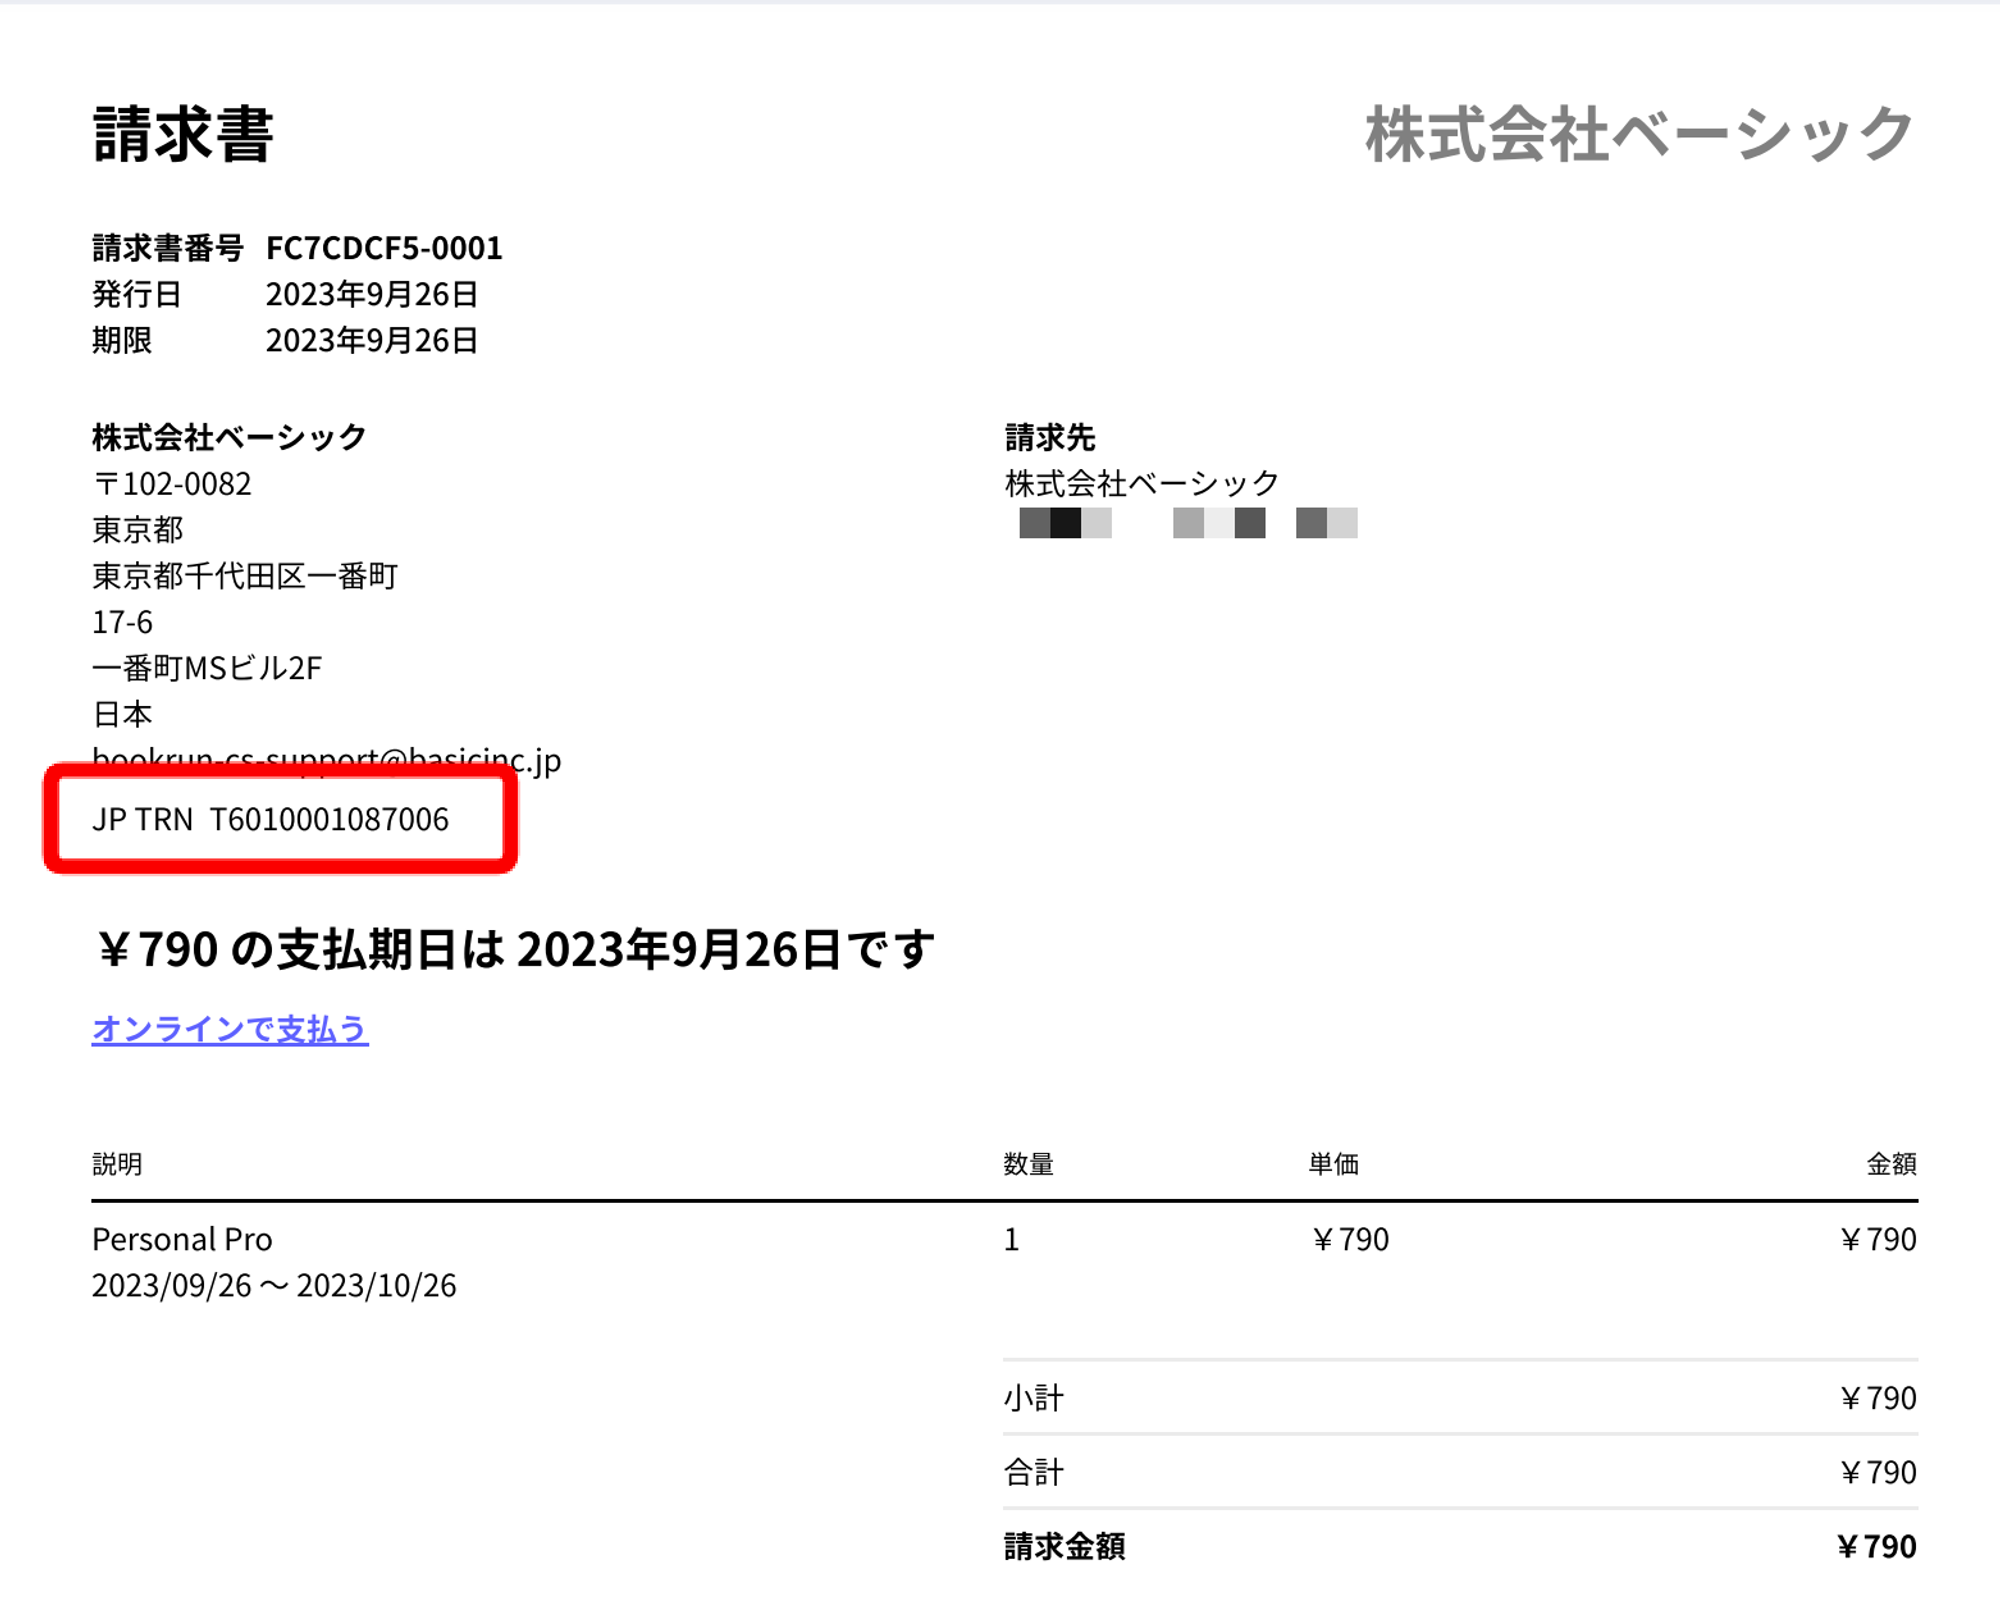Select the billing period 2023/09/26 ～ 2023/10/26
This screenshot has height=1624, width=2000.
pos(274,1286)
